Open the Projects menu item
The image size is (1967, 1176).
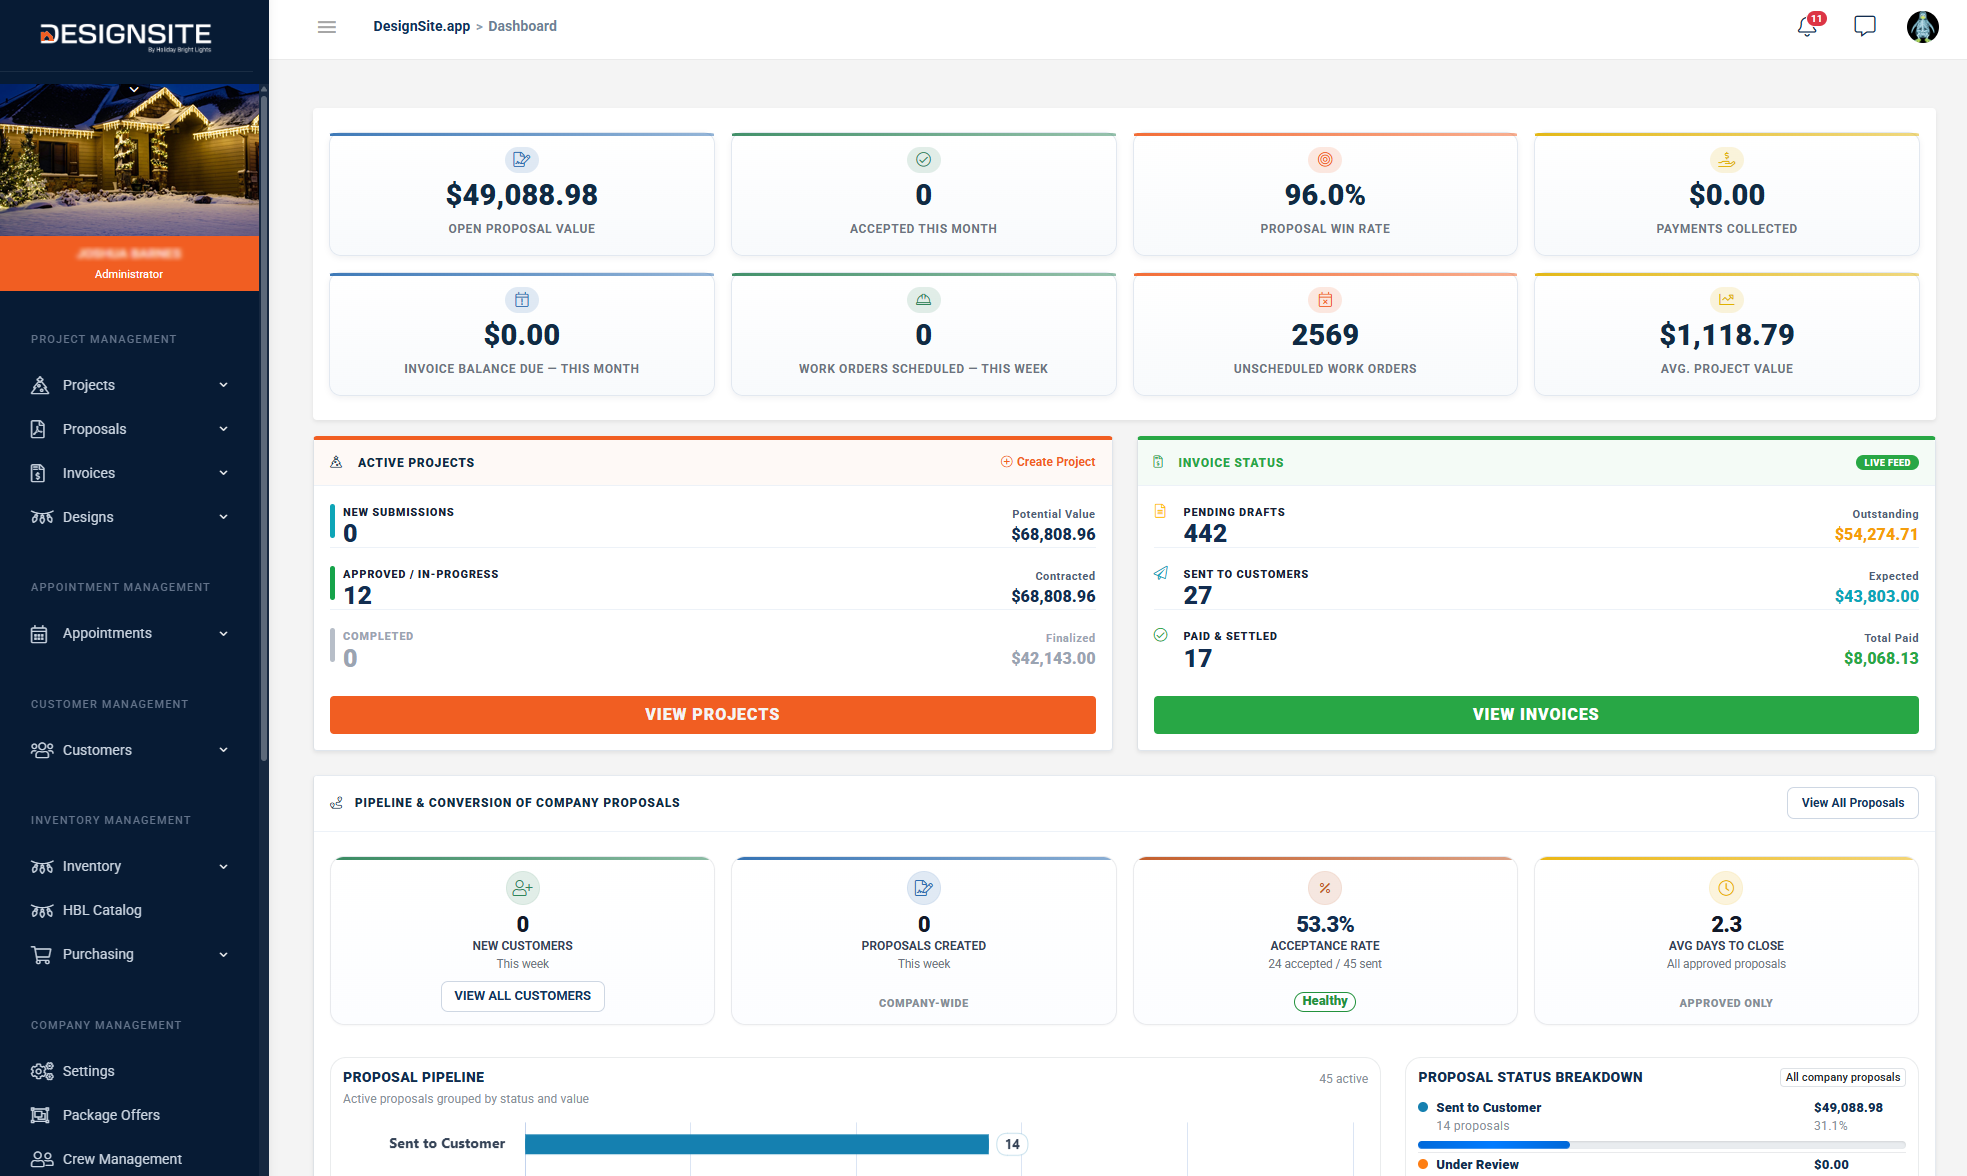click(x=130, y=385)
